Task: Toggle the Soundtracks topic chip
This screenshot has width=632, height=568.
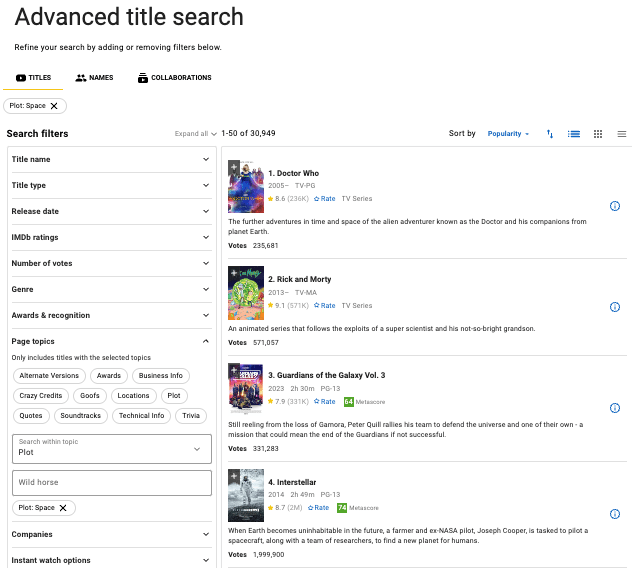Action: [80, 416]
